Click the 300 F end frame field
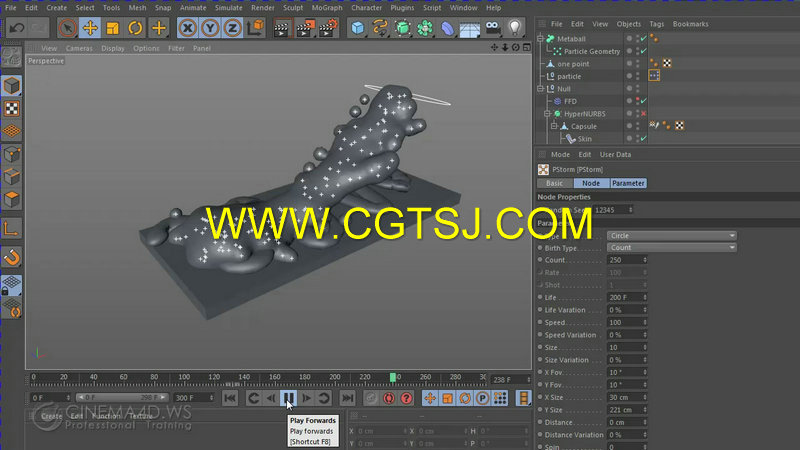 (x=194, y=397)
